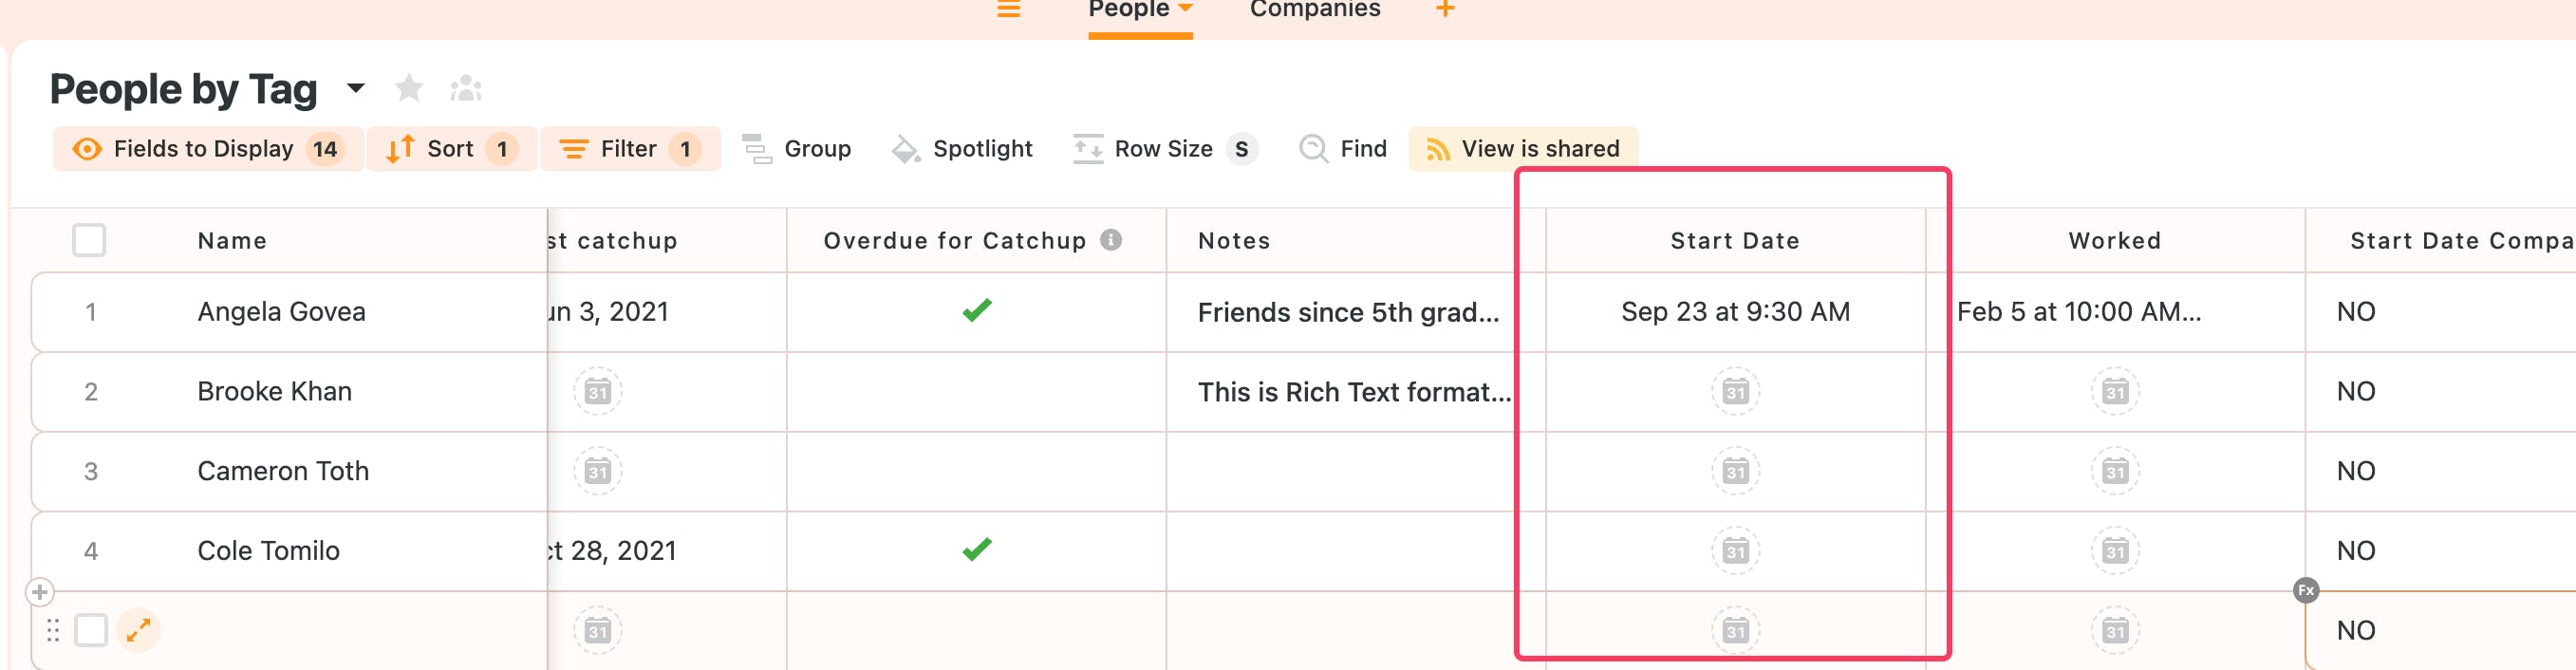Click the Fx formula badge icon
The image size is (2576, 670).
[2305, 590]
